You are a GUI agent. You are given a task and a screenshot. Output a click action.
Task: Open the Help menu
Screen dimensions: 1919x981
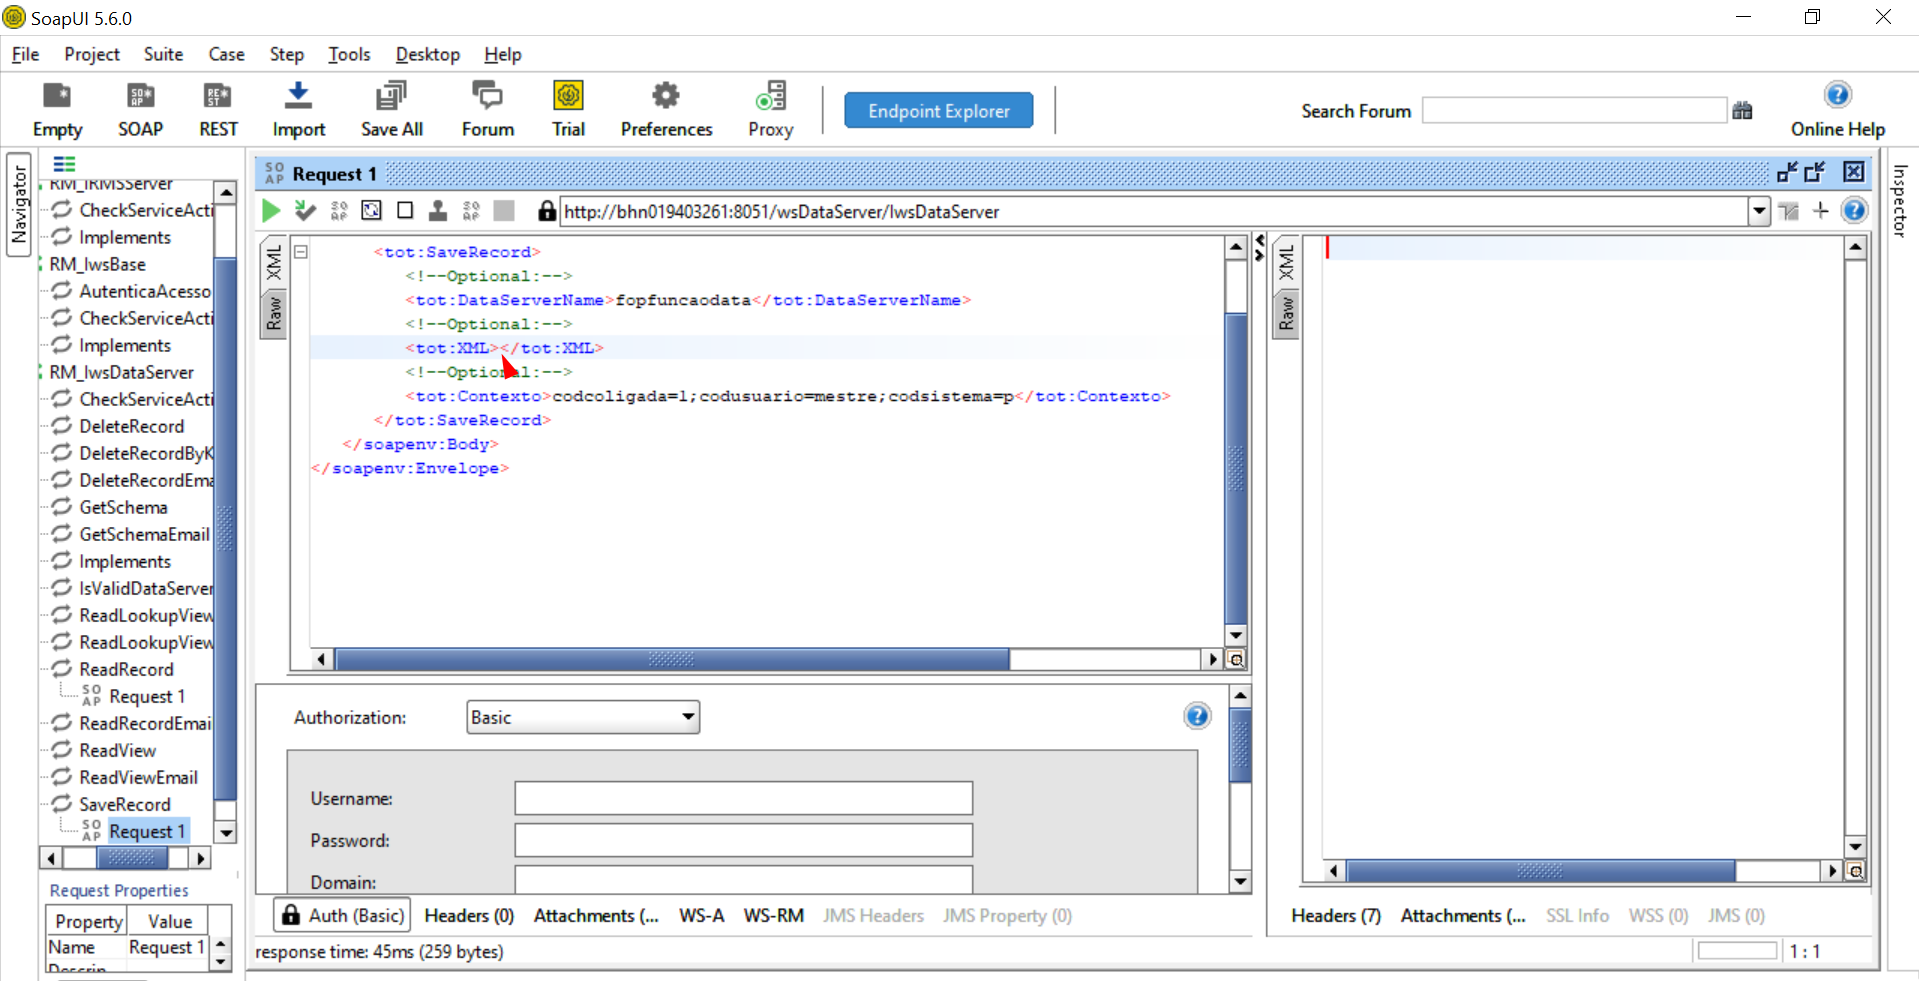coord(503,54)
